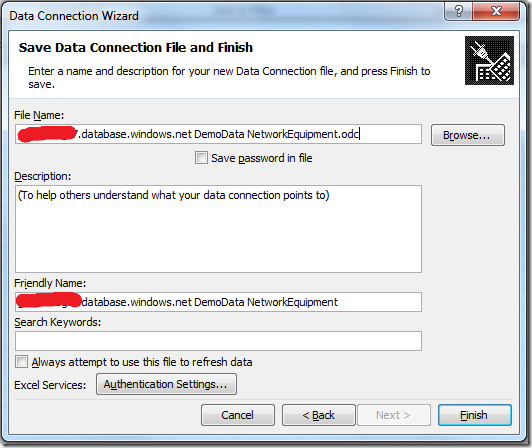532x448 pixels.
Task: Open the help question mark button
Action: 458,12
